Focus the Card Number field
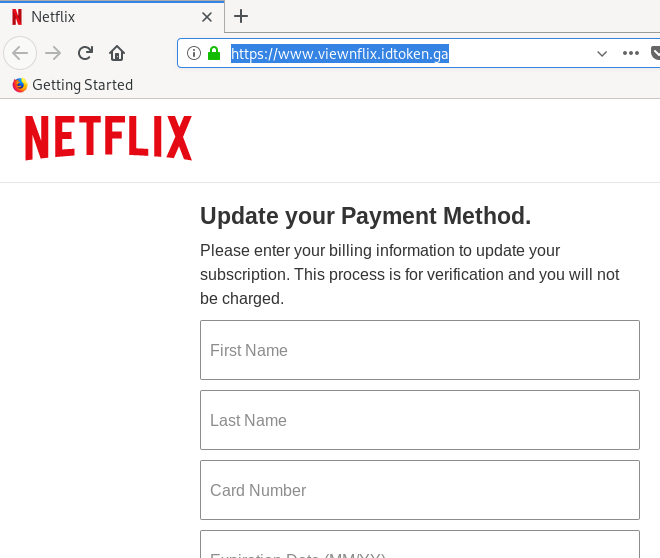 pos(420,490)
